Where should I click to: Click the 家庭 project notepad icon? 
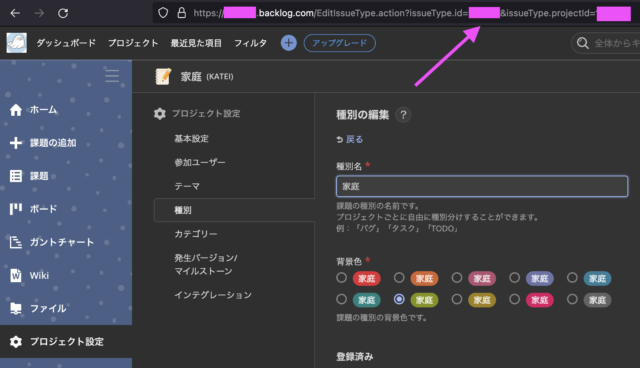pos(163,76)
